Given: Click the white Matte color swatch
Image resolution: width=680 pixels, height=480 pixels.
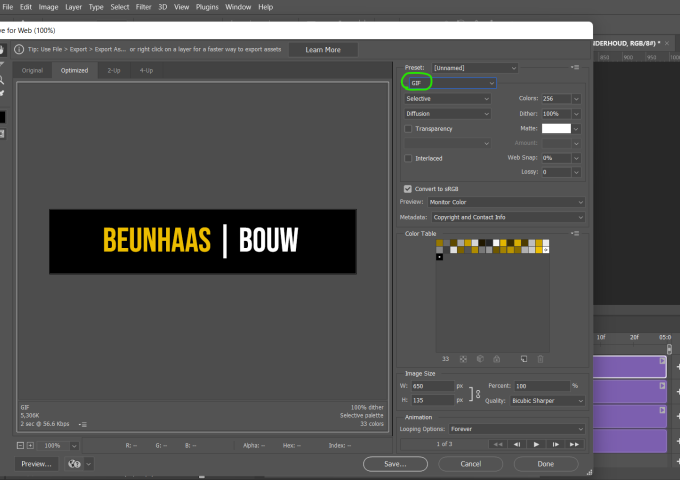Looking at the screenshot, I should point(556,129).
